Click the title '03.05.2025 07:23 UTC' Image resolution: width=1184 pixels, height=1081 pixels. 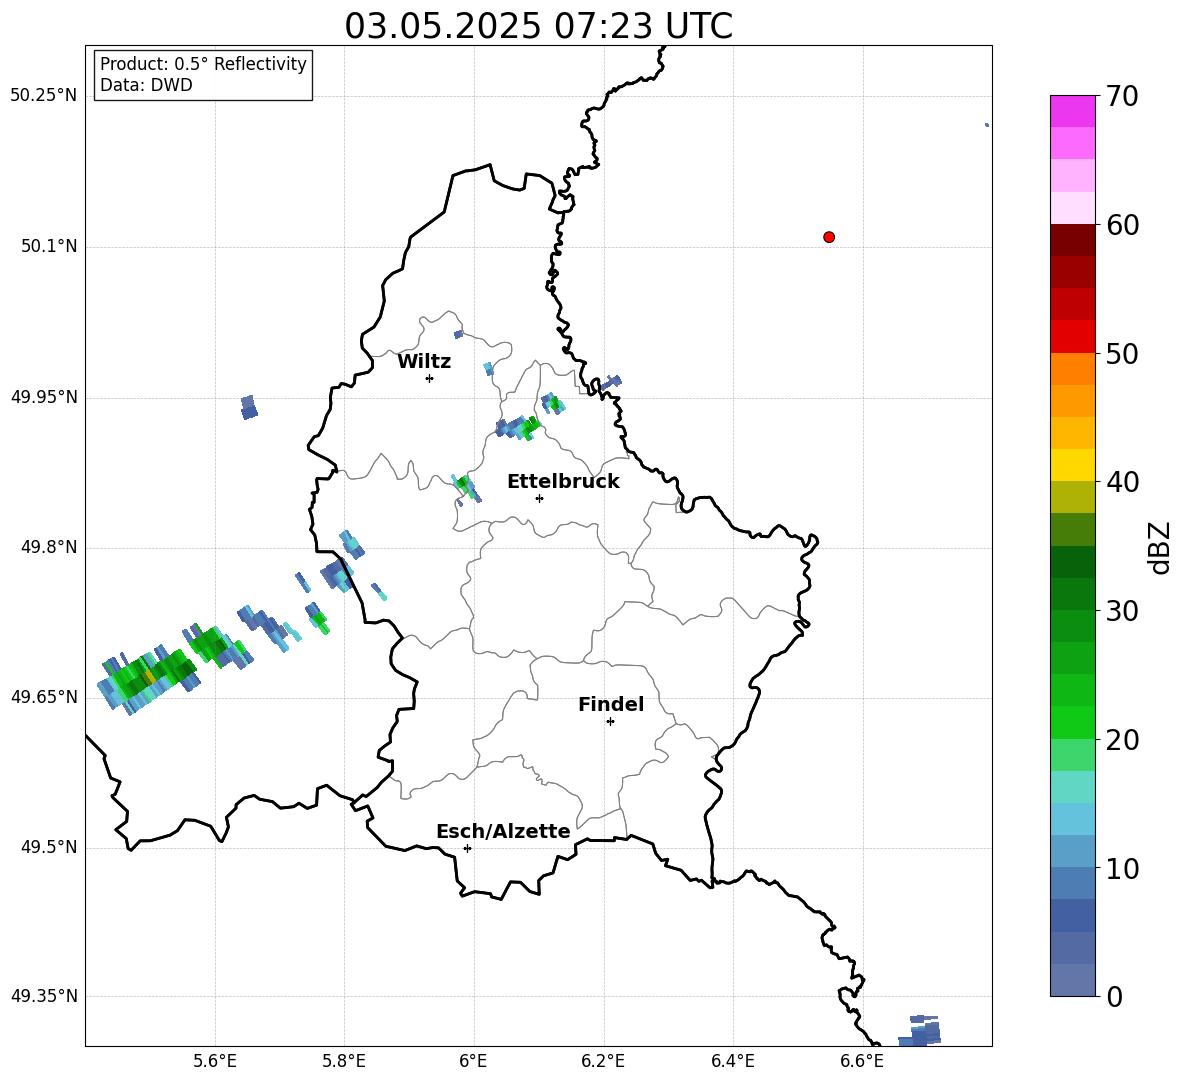point(538,26)
